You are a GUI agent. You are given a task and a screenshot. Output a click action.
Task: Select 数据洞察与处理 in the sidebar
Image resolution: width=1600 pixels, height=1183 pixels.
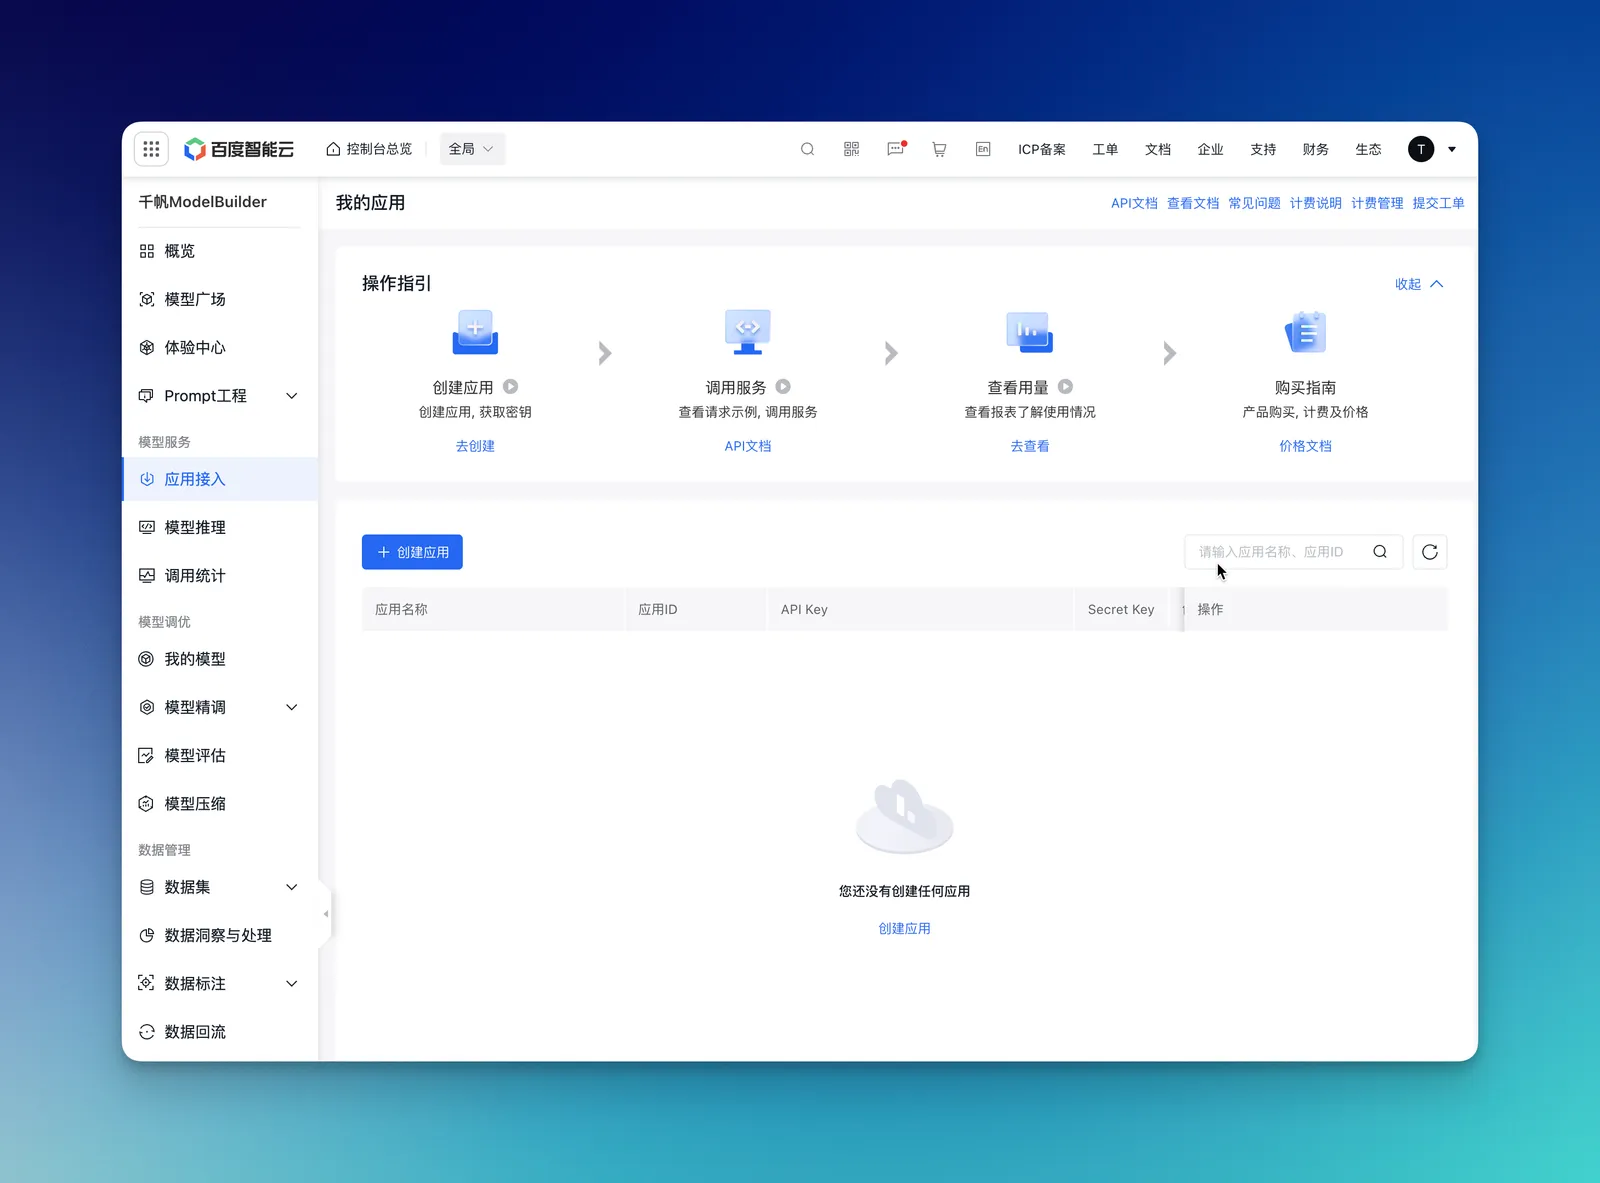(220, 935)
